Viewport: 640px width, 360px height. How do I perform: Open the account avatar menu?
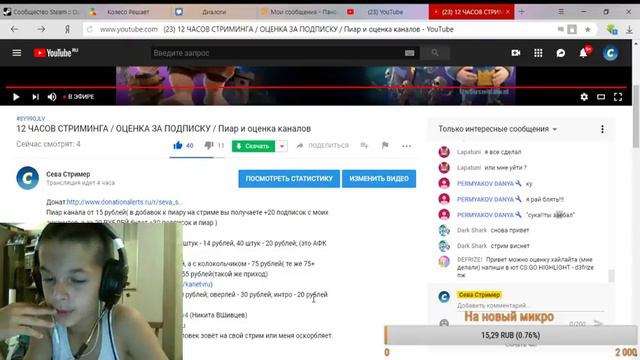pos(610,53)
